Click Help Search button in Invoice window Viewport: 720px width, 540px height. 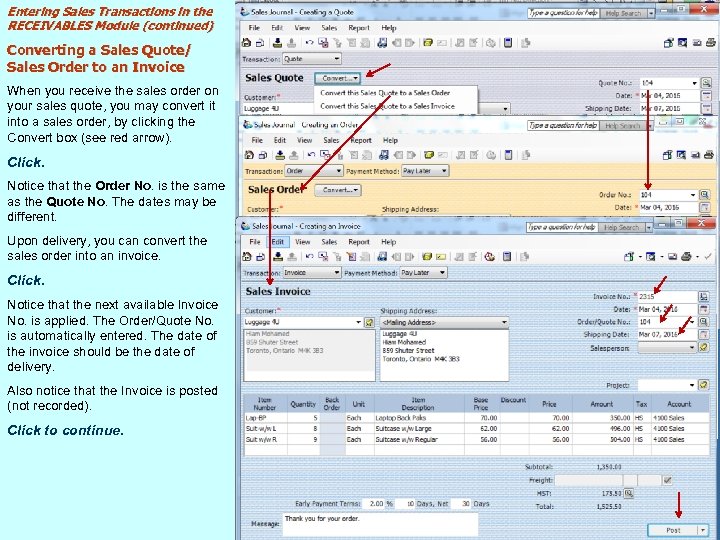coord(621,227)
